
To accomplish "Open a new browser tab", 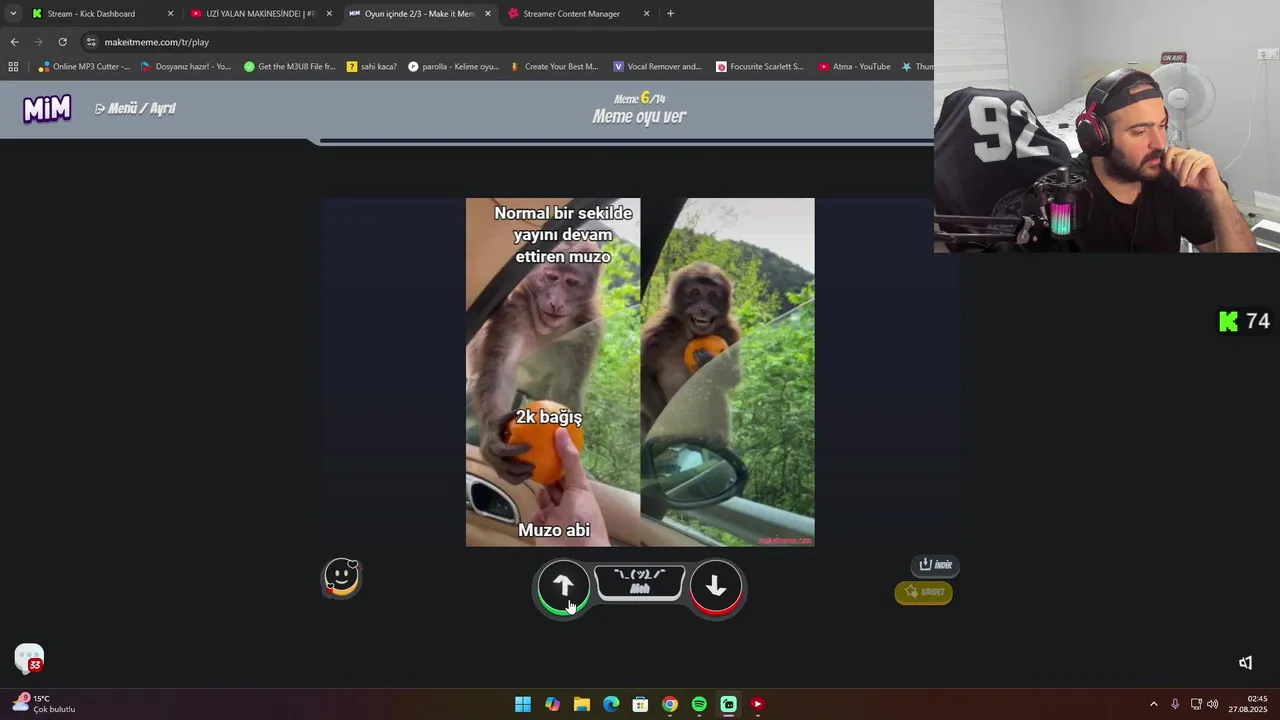I will [x=670, y=14].
